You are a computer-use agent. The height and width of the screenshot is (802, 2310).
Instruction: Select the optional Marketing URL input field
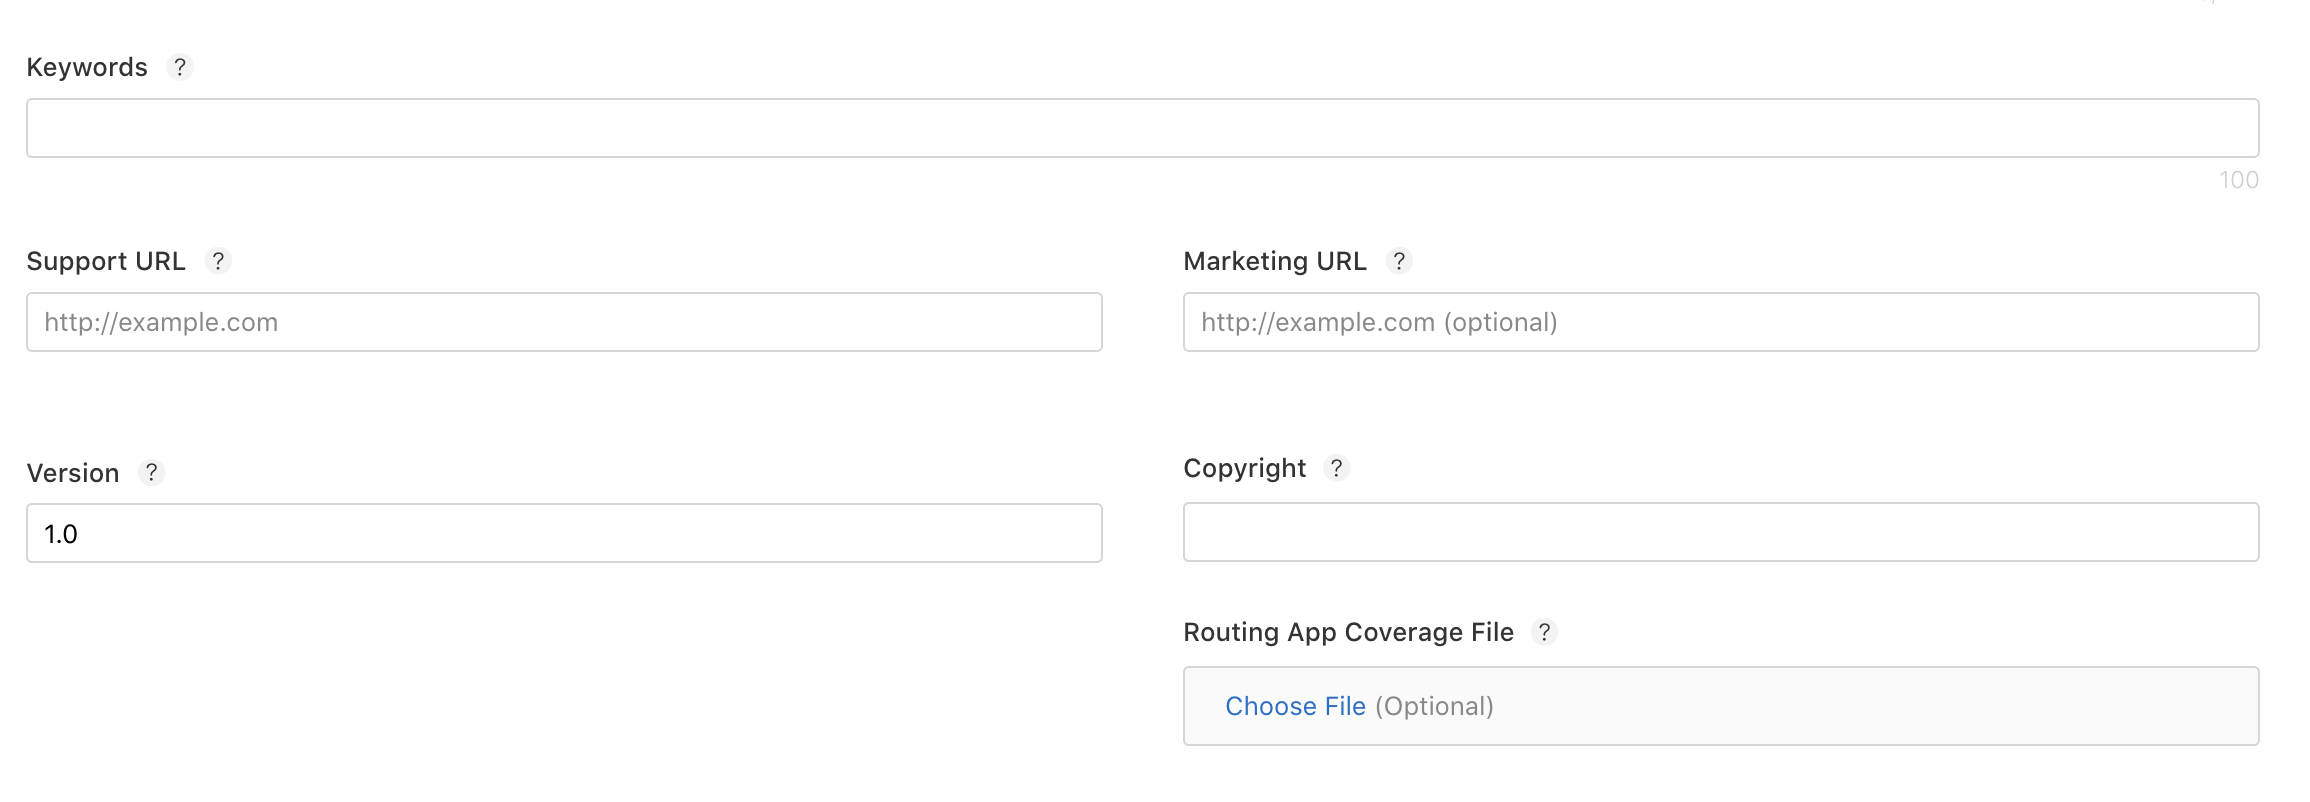tap(1720, 322)
